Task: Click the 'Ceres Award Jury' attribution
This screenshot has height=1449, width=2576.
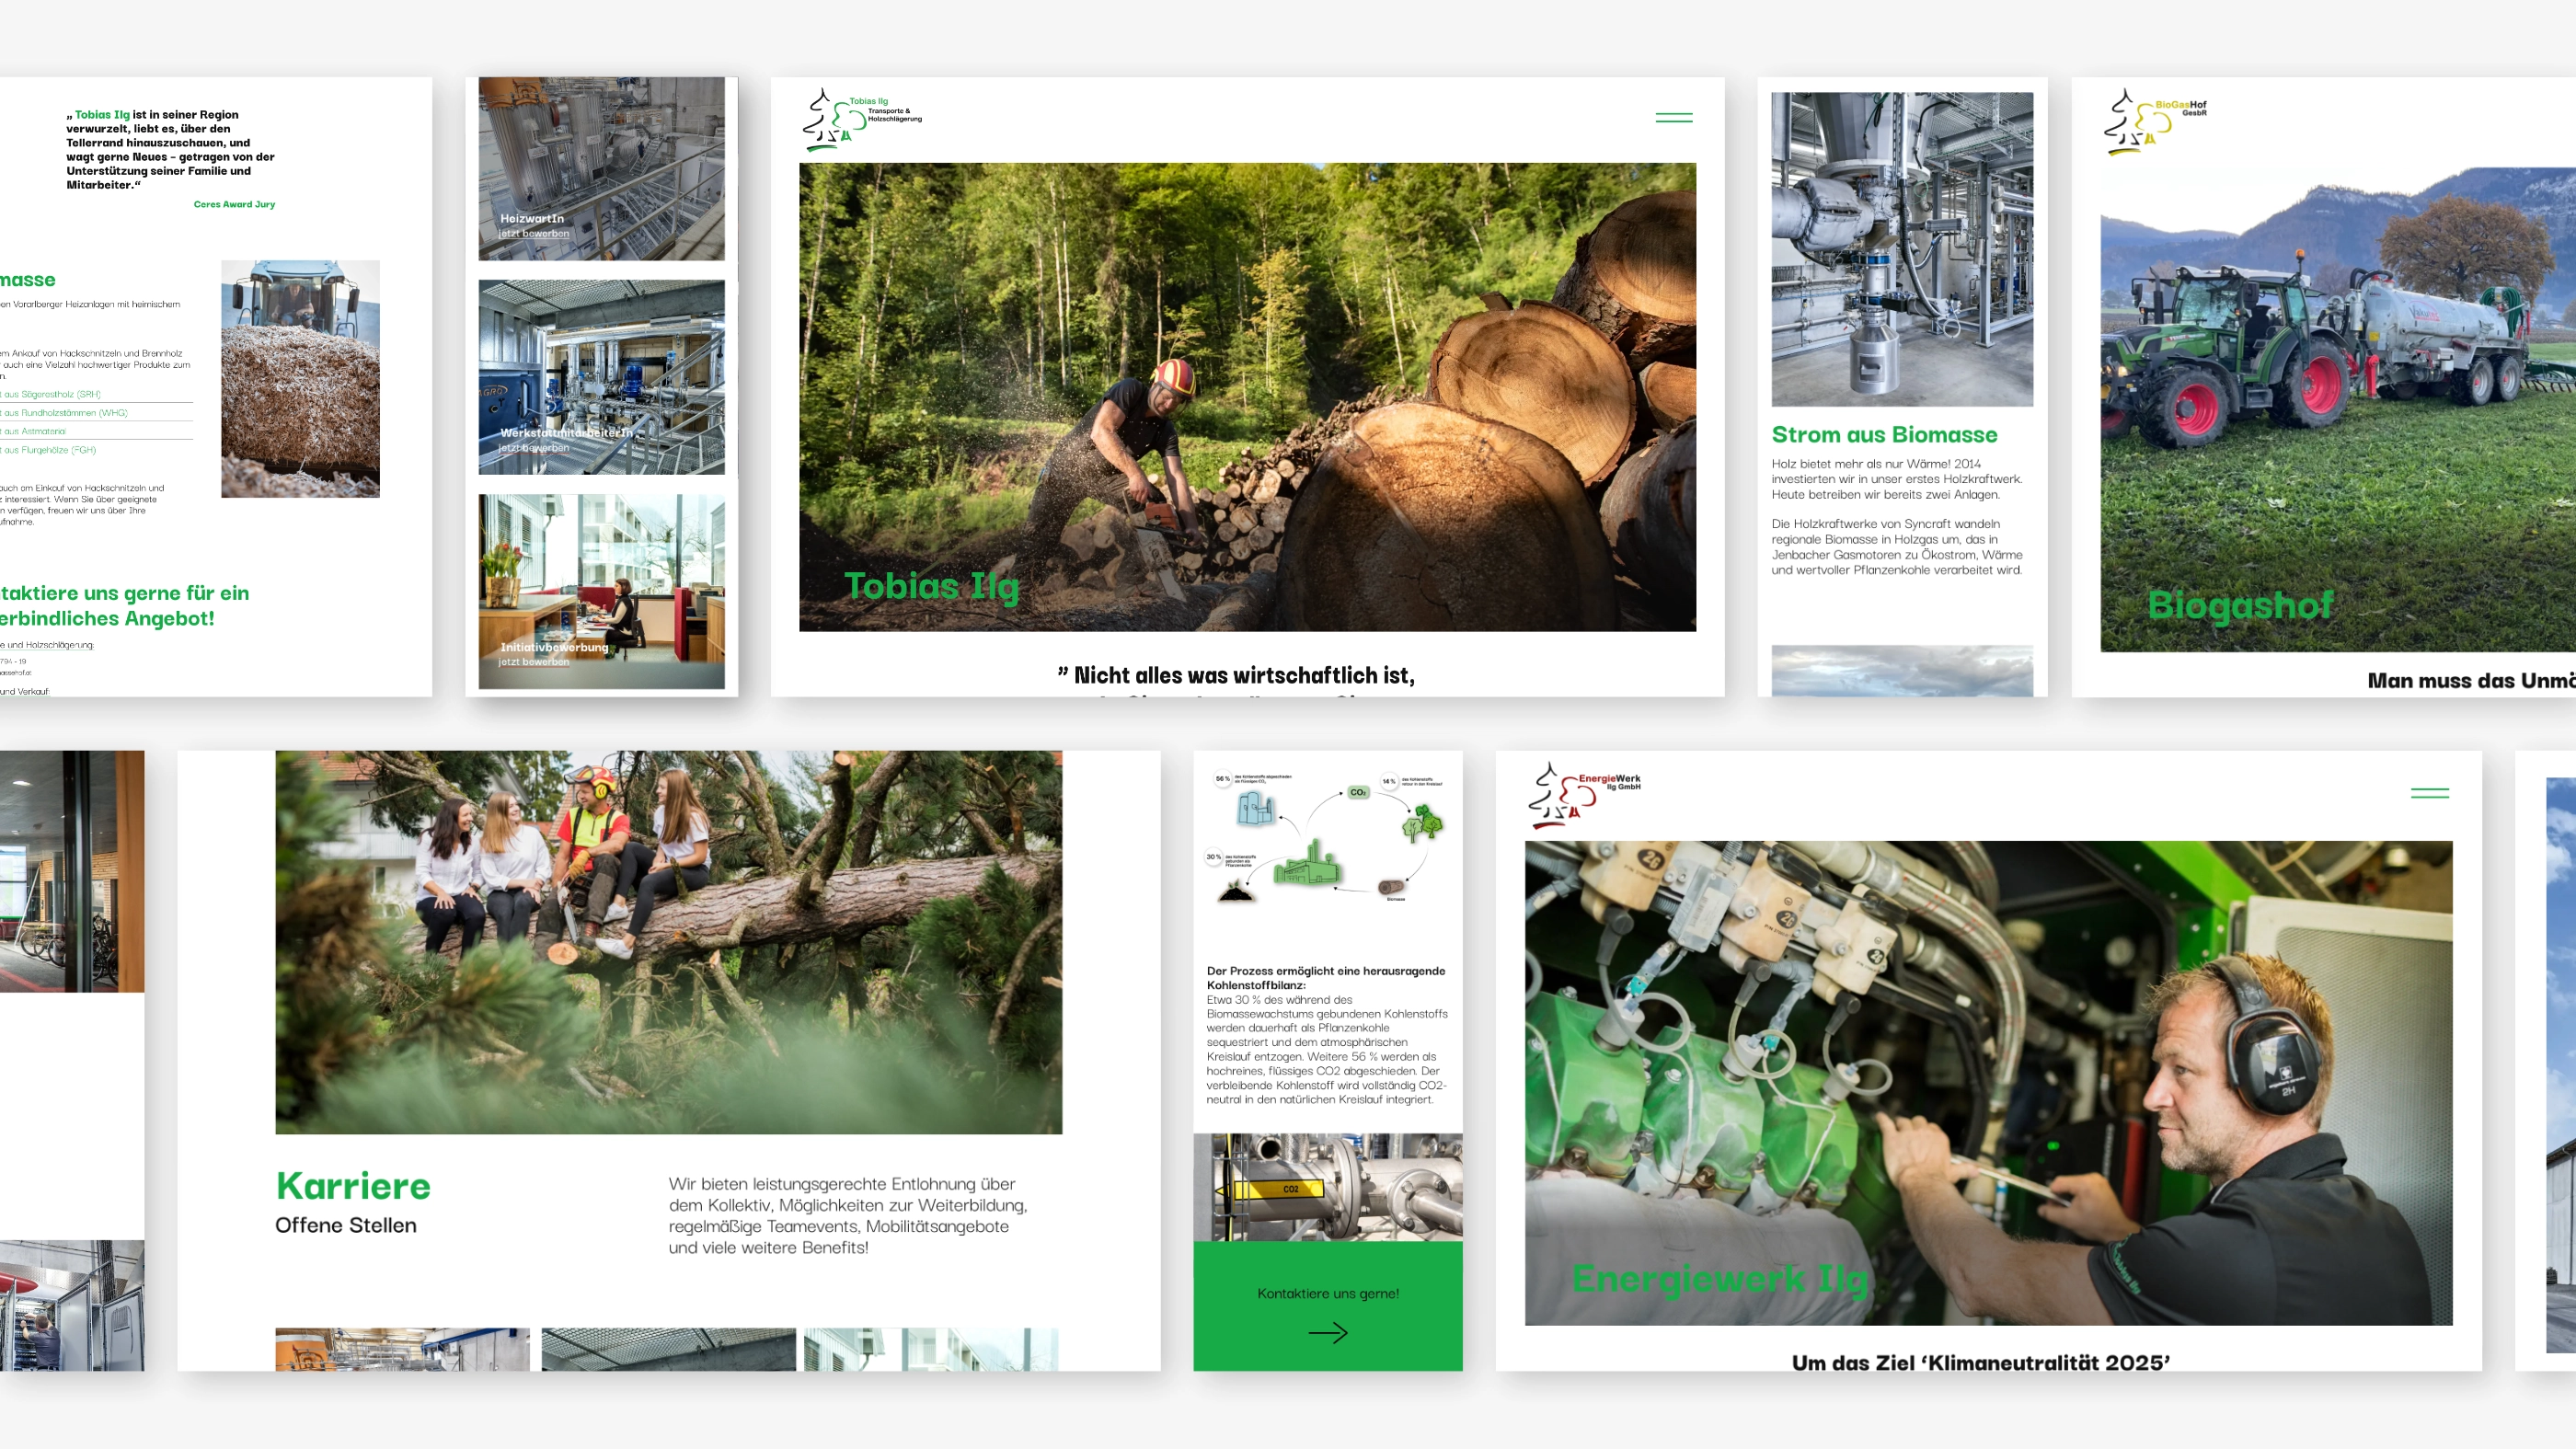Action: (x=234, y=204)
